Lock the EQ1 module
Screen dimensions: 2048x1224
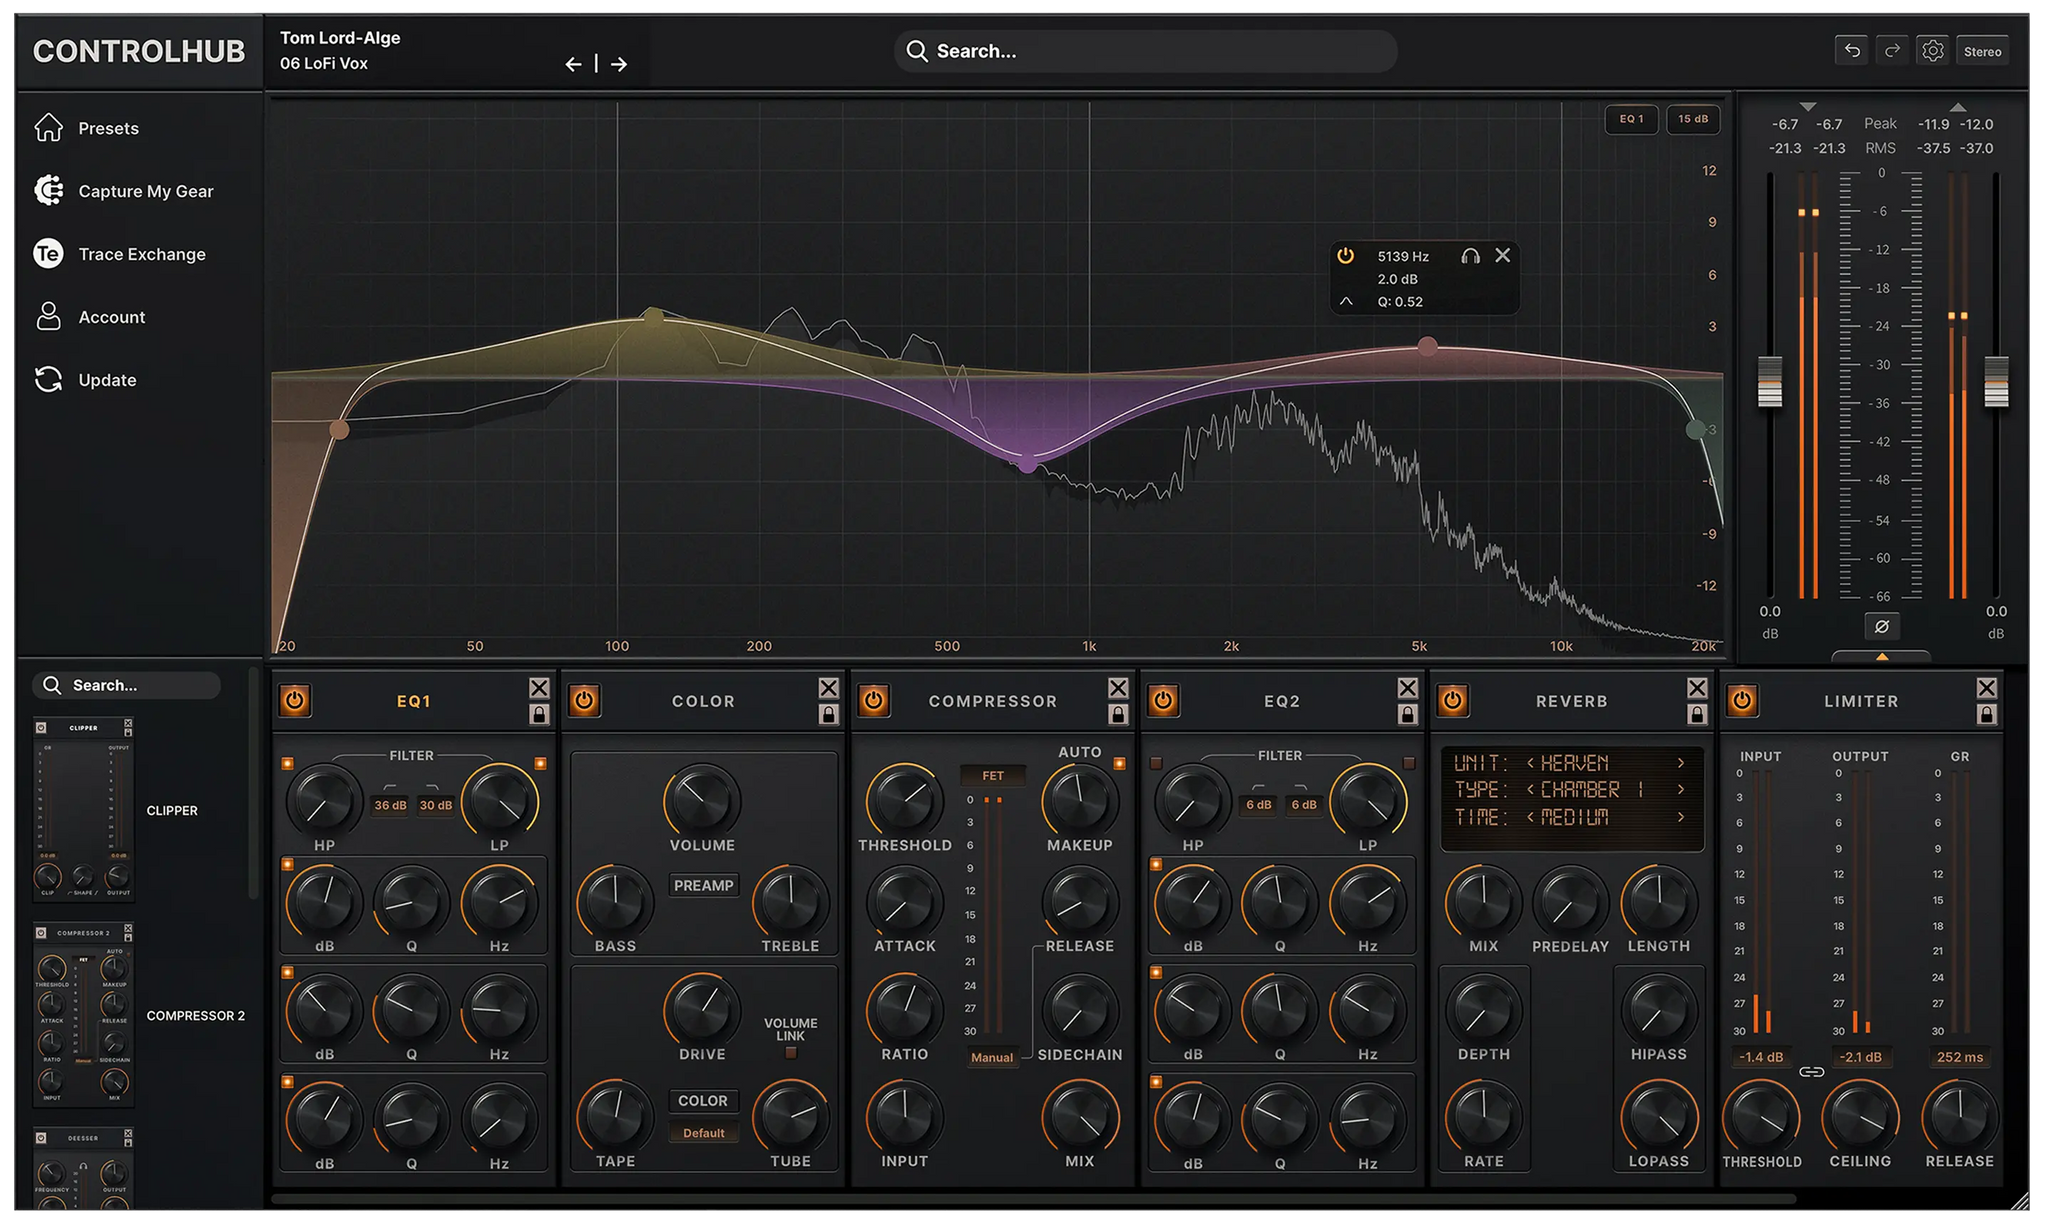click(539, 714)
